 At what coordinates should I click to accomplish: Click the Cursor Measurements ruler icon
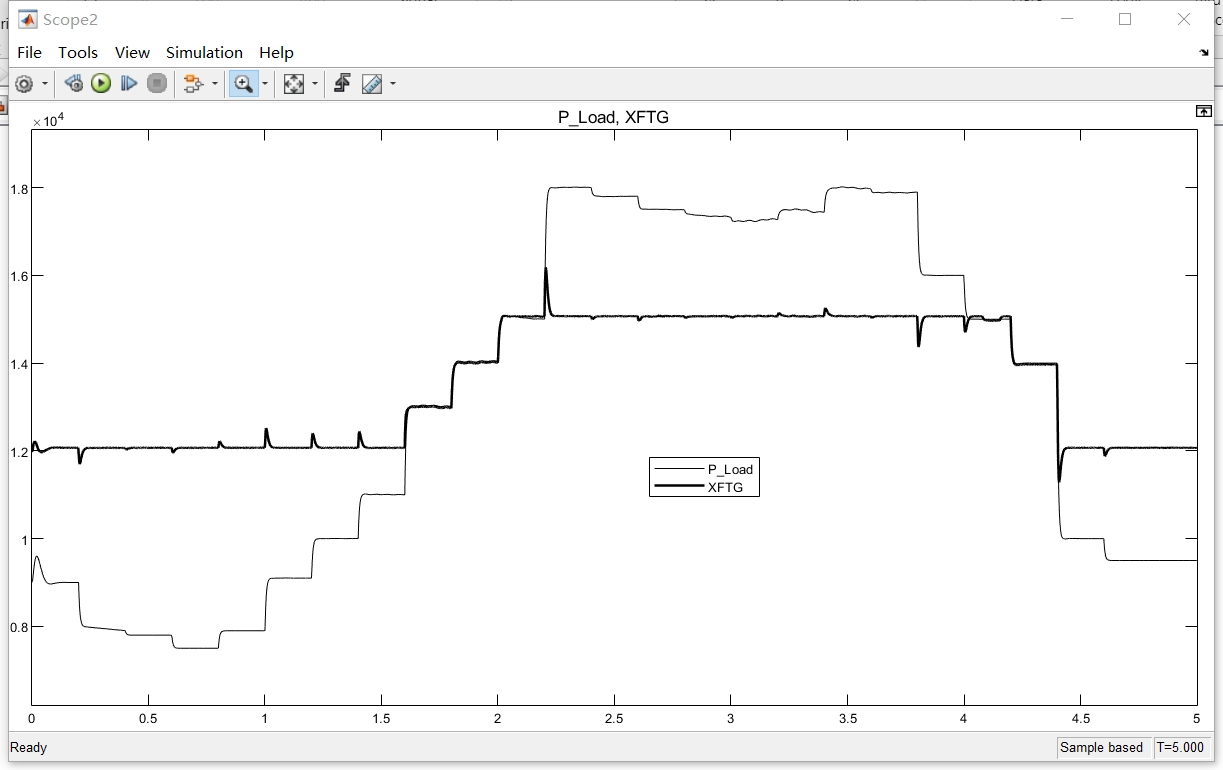(372, 84)
